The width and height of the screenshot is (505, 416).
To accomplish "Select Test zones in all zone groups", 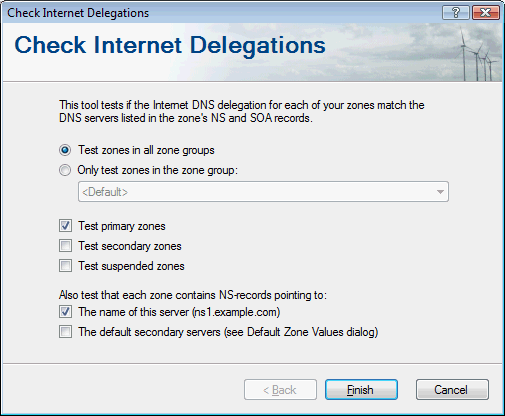I will coord(65,150).
